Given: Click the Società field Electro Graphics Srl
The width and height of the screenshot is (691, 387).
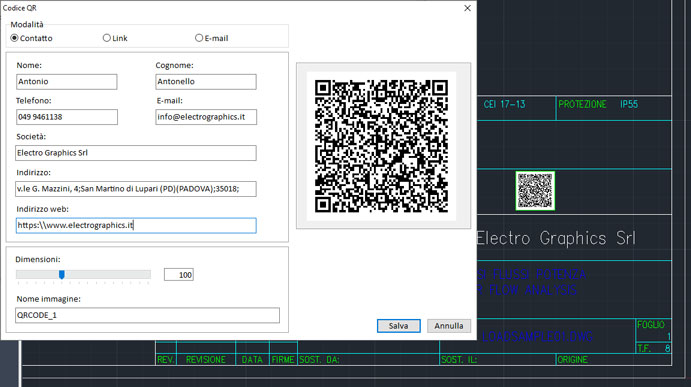Looking at the screenshot, I should 136,153.
